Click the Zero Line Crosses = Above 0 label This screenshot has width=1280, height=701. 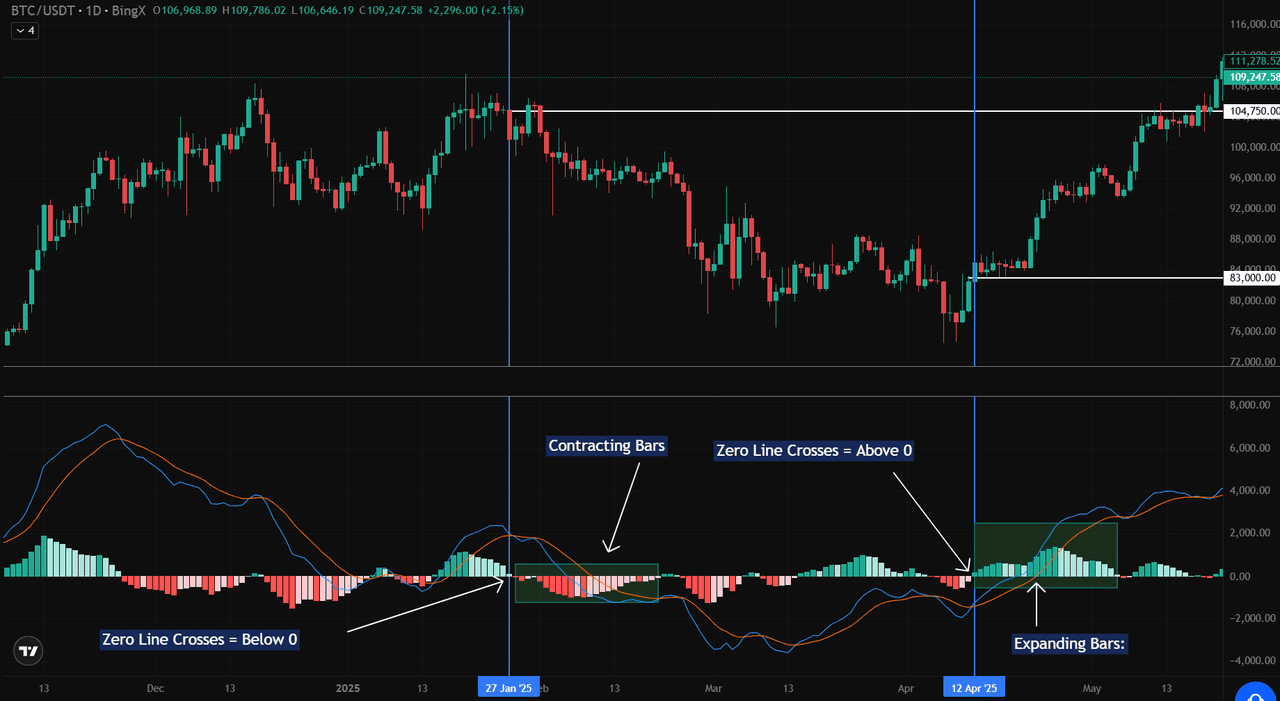pyautogui.click(x=814, y=451)
